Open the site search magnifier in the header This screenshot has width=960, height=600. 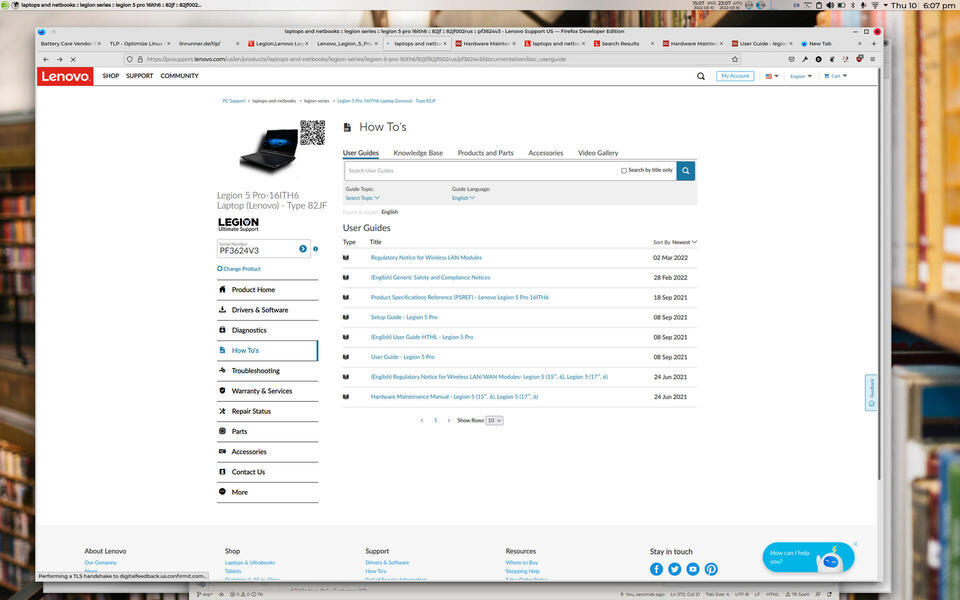click(x=700, y=76)
